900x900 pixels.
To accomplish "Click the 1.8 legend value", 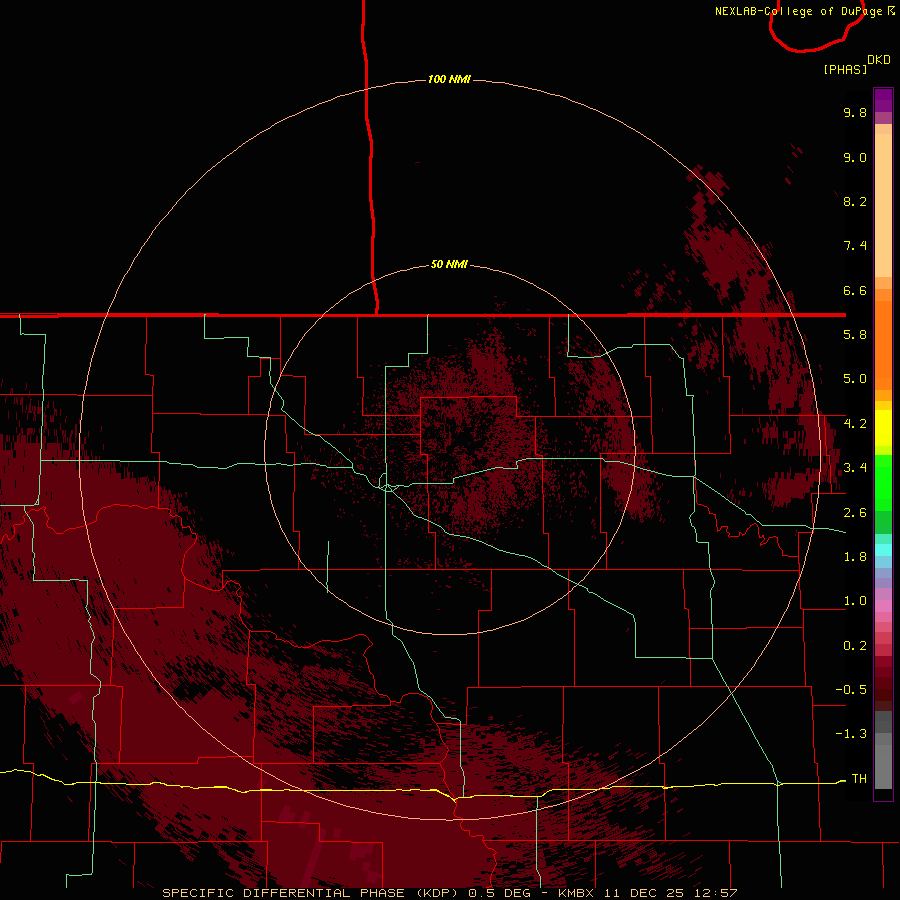I will [855, 557].
